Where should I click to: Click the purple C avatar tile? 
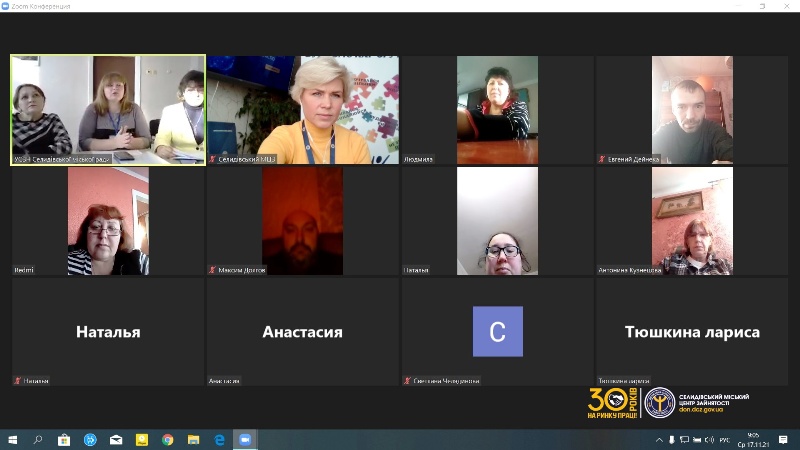(x=497, y=332)
